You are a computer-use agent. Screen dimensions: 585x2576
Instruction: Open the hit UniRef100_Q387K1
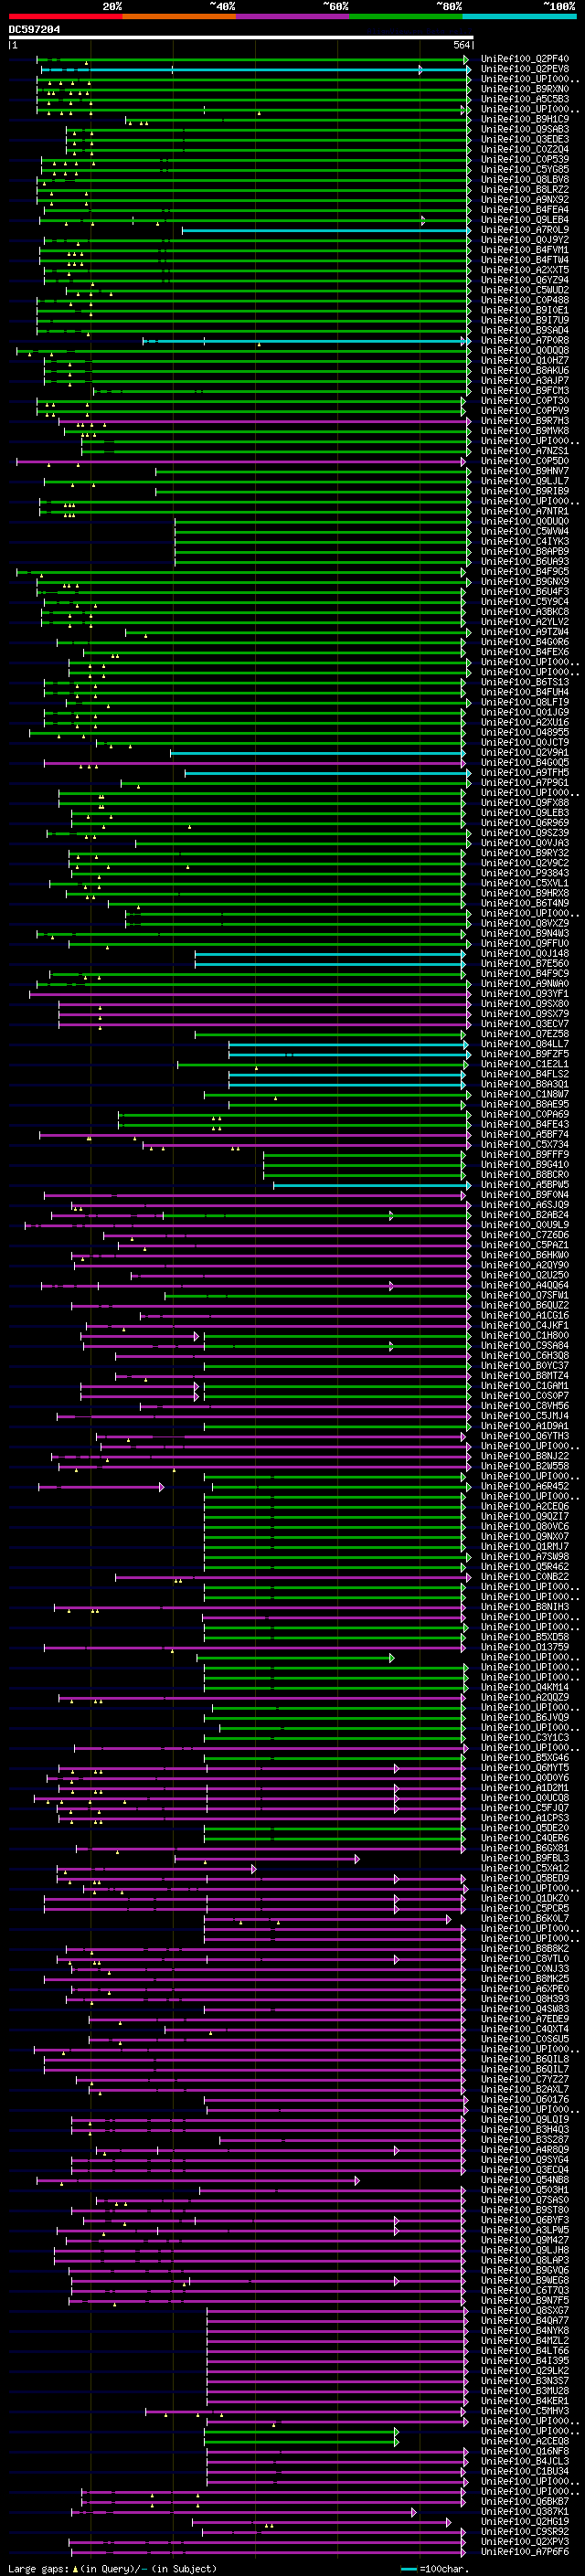click(524, 2511)
